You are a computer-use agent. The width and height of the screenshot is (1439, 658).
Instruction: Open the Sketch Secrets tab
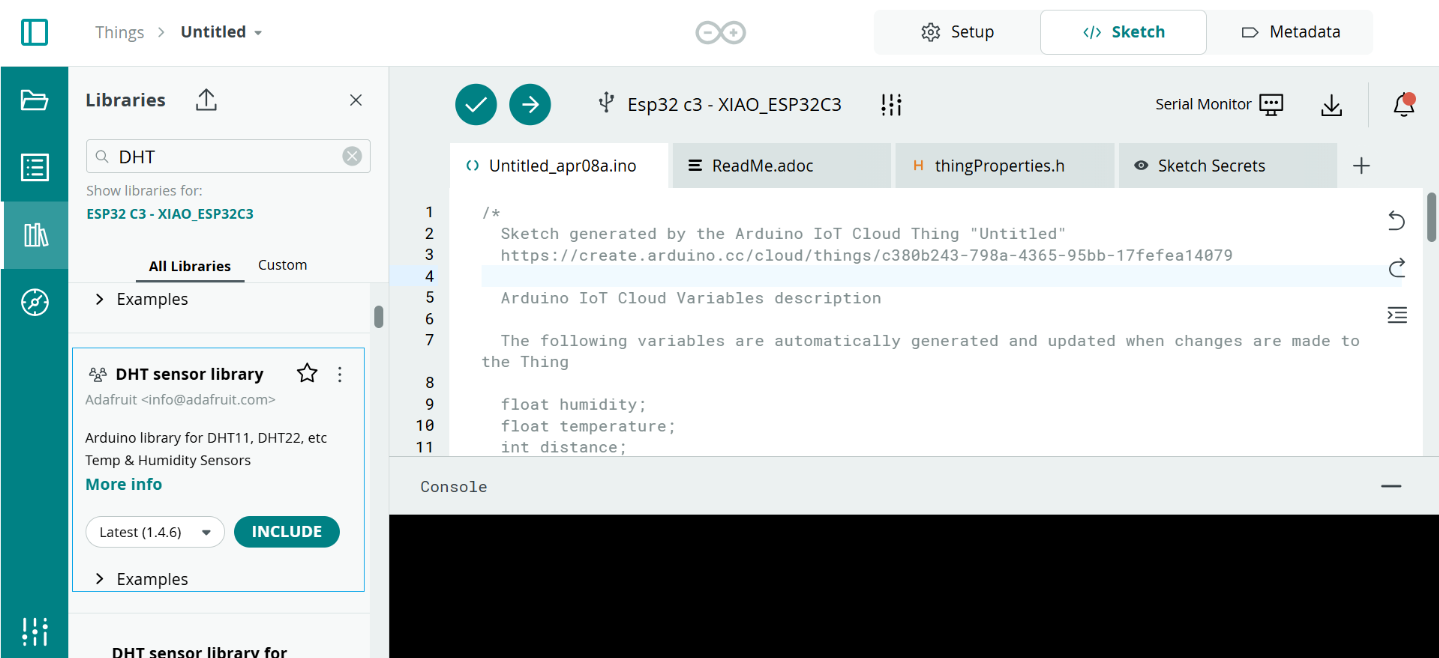[x=1227, y=166]
